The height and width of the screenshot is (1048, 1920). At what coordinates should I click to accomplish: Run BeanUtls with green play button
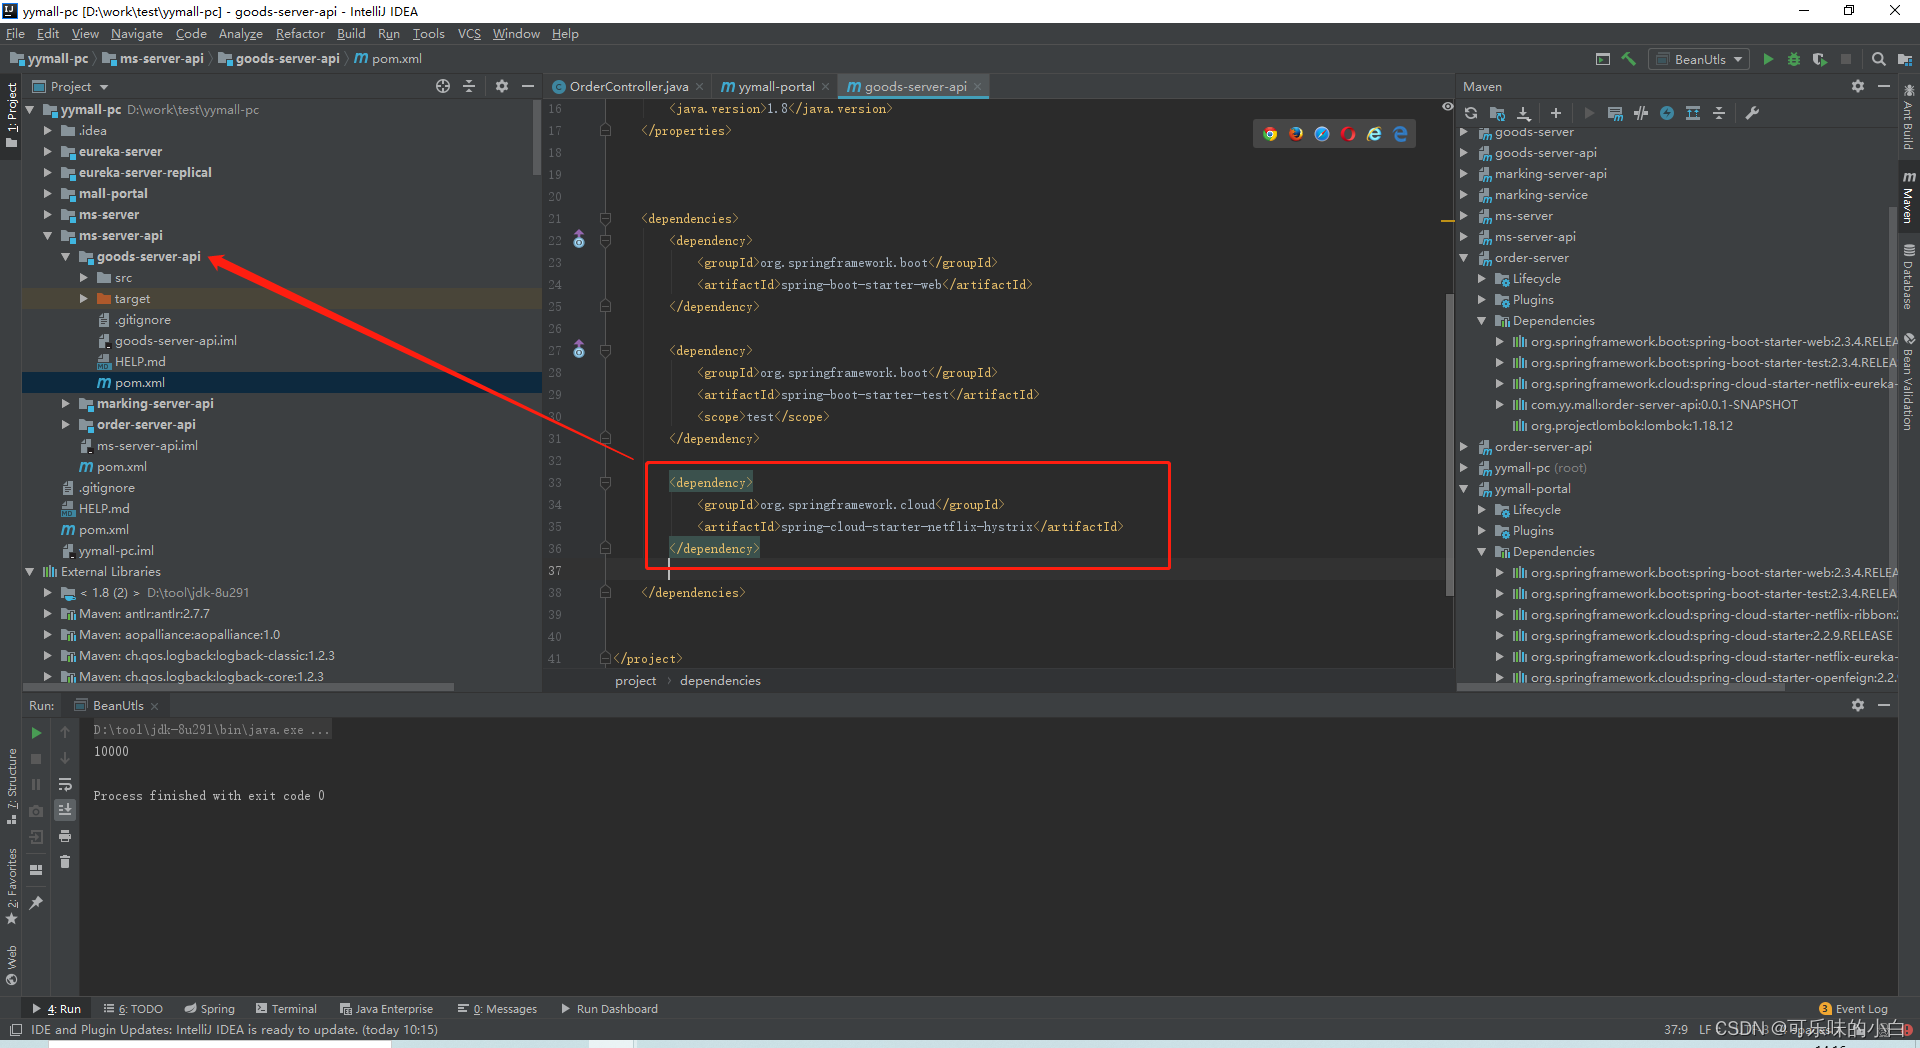[x=1768, y=59]
